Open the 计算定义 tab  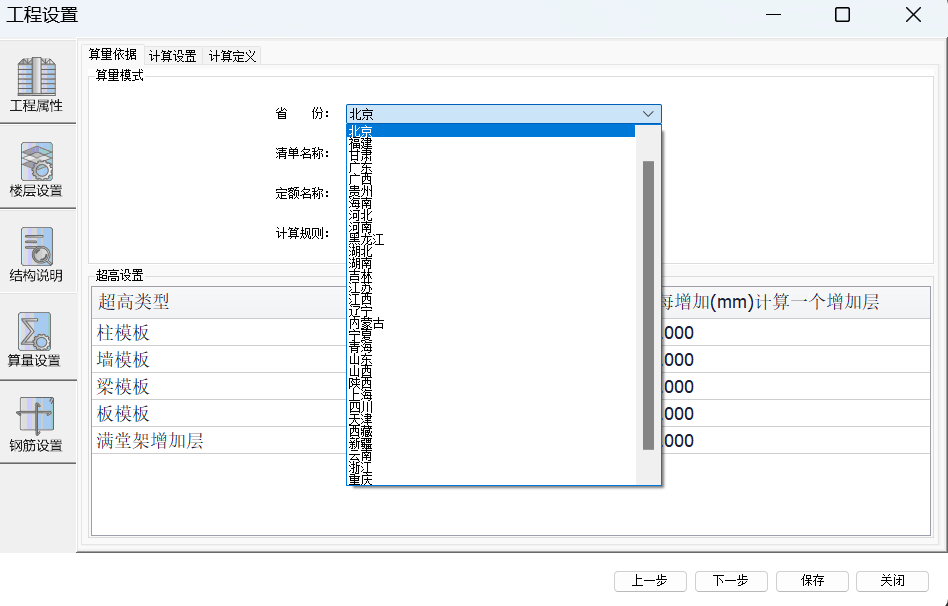233,56
